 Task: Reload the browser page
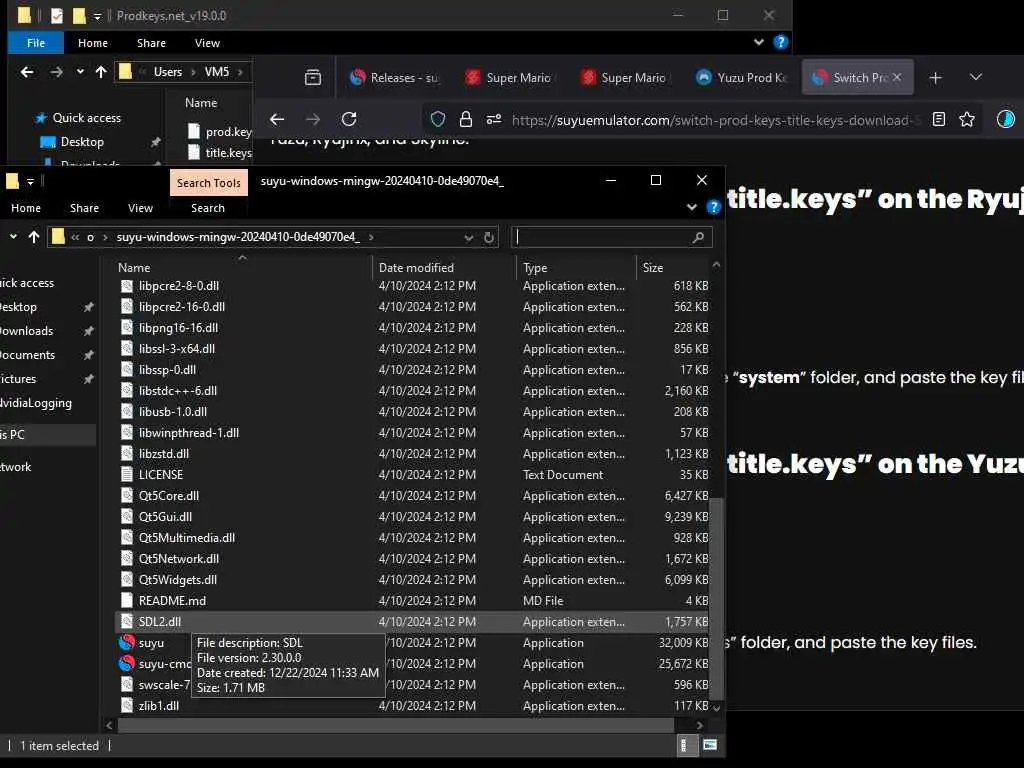click(349, 120)
